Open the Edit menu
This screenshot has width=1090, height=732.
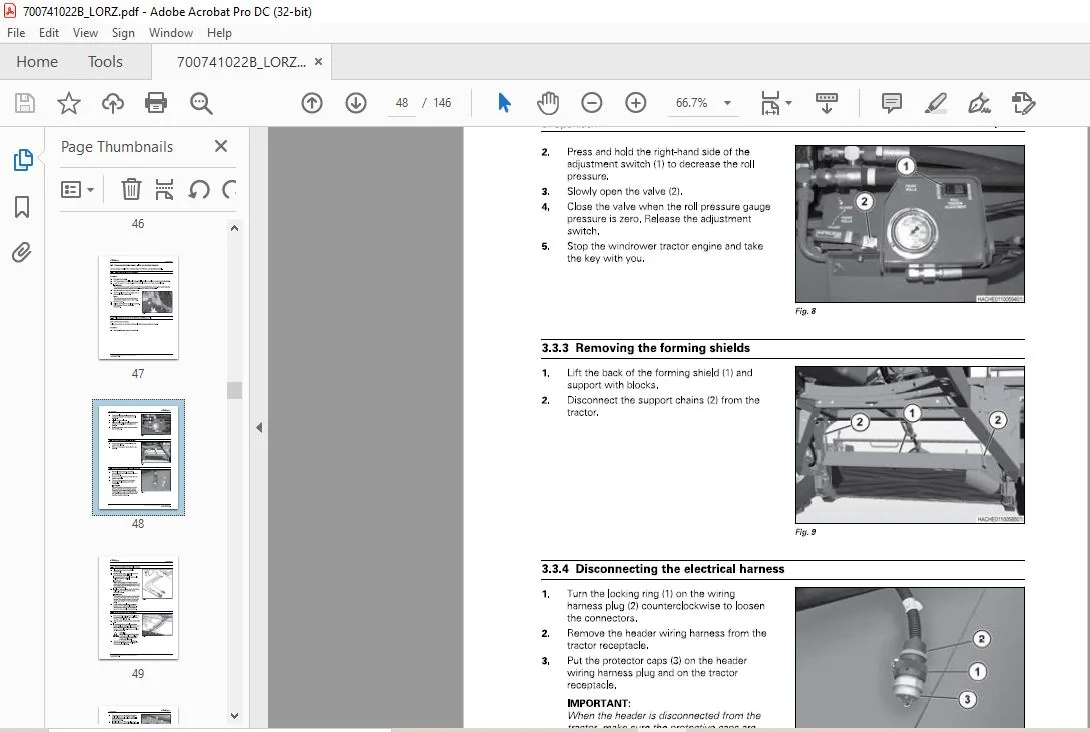[49, 33]
